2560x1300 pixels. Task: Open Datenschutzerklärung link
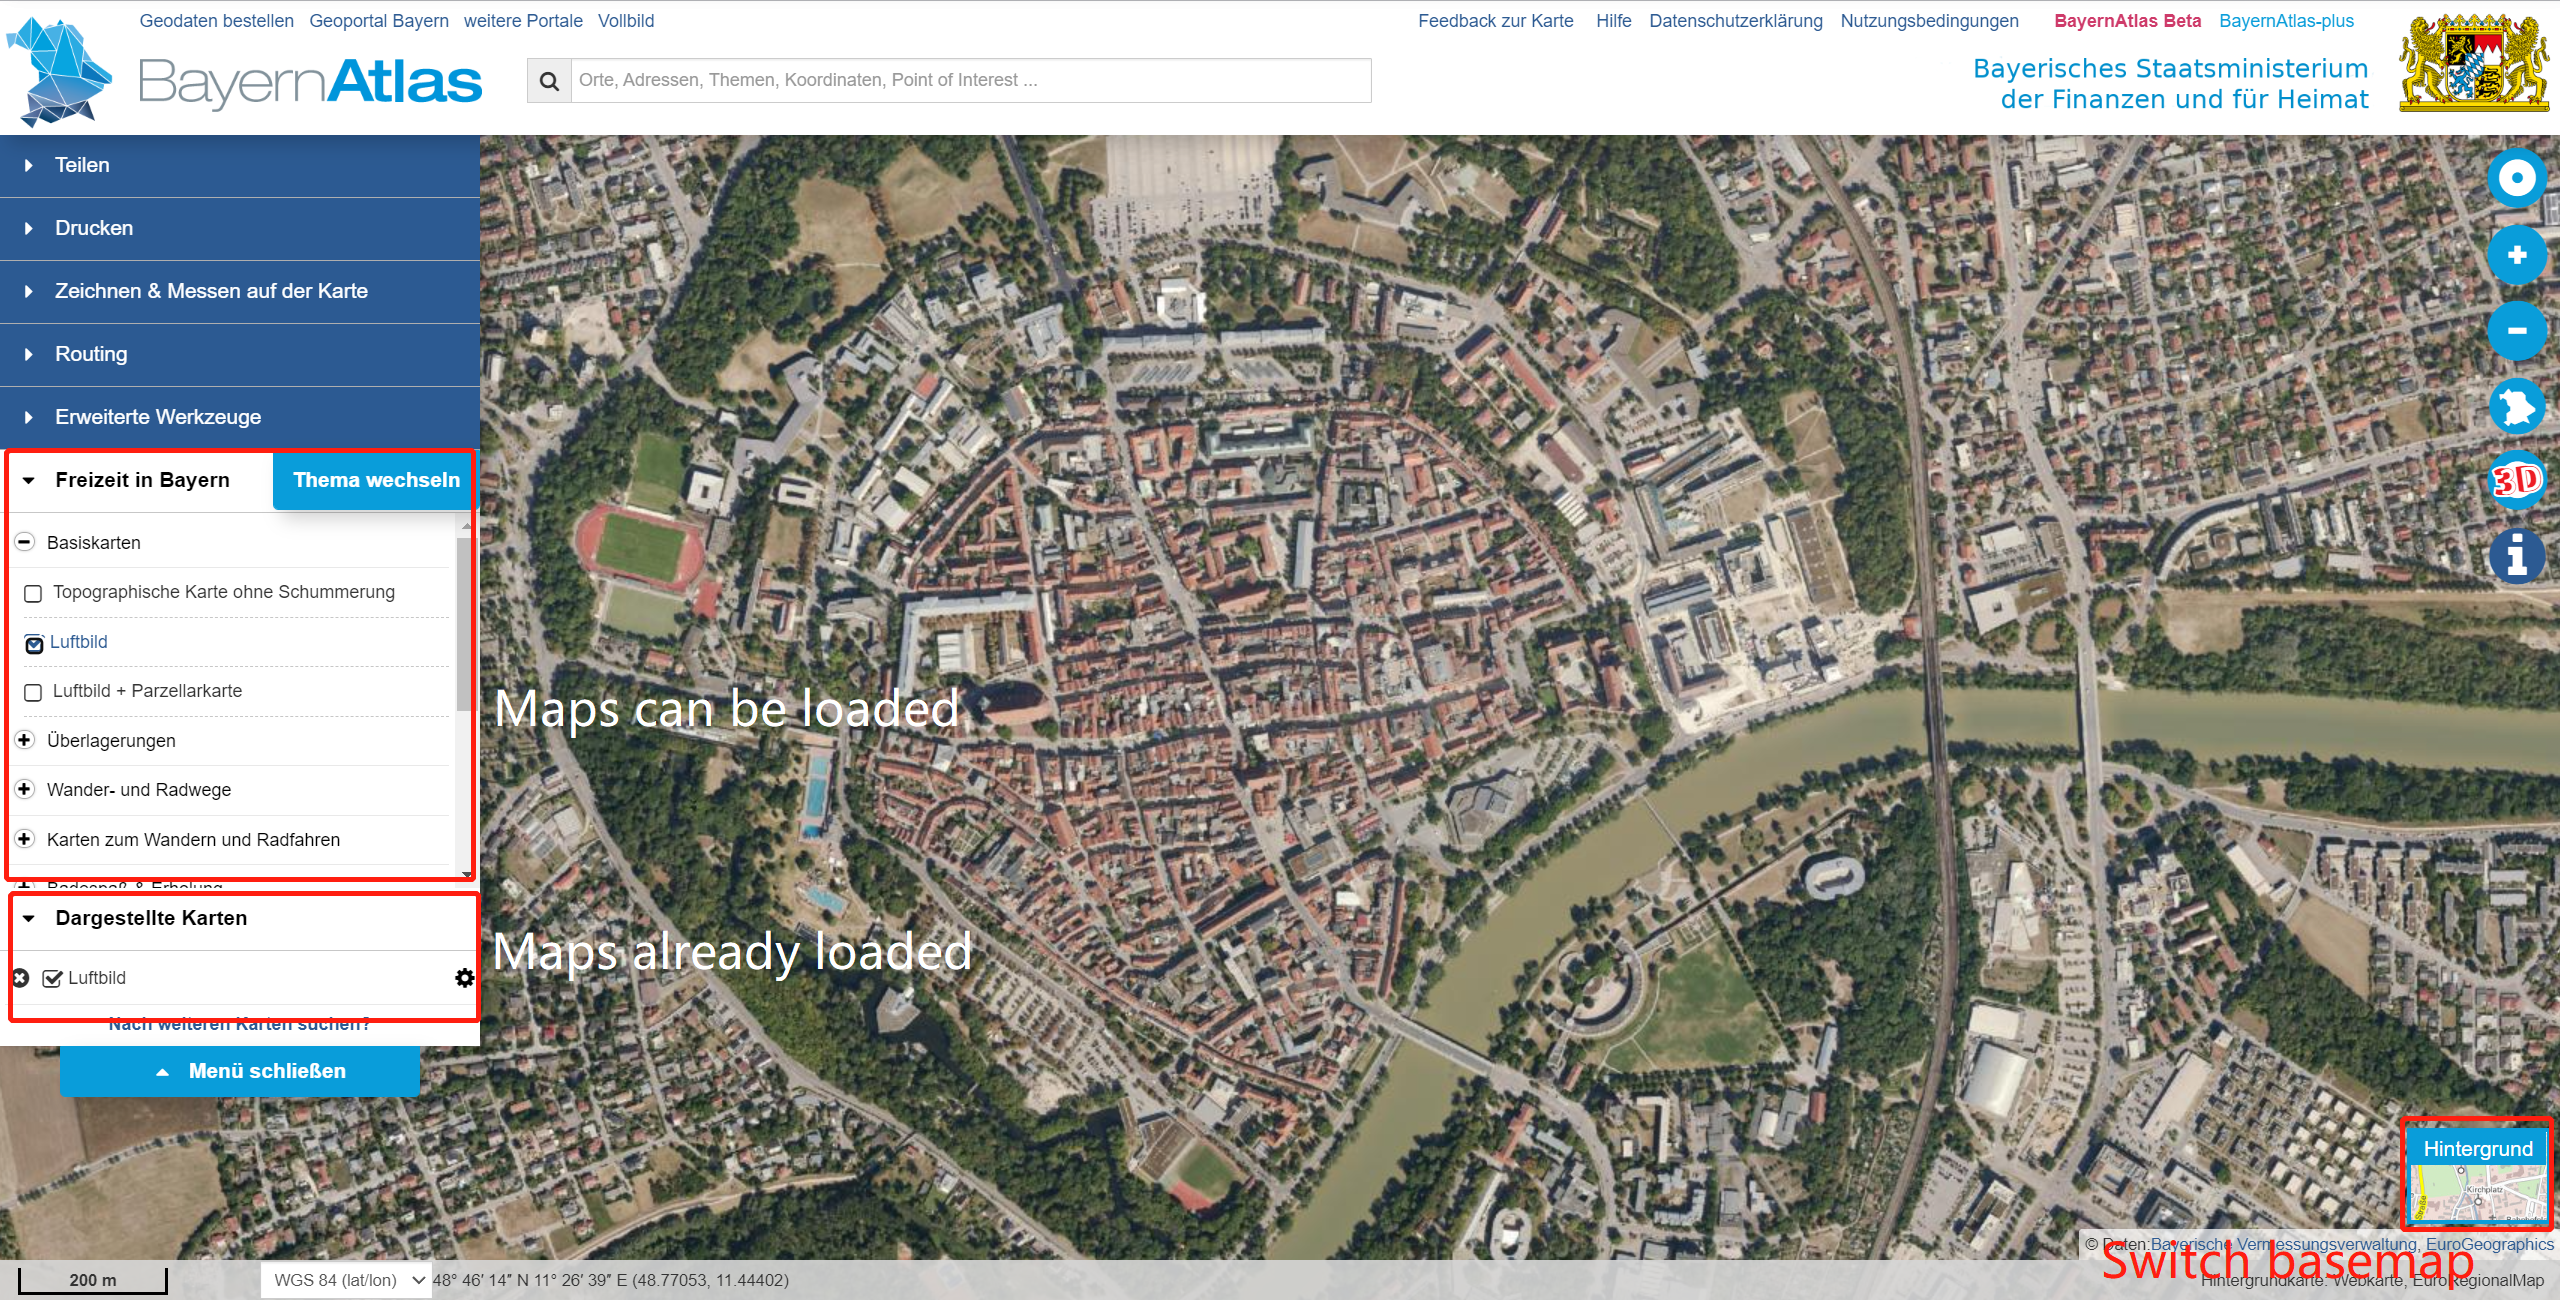click(x=1736, y=21)
